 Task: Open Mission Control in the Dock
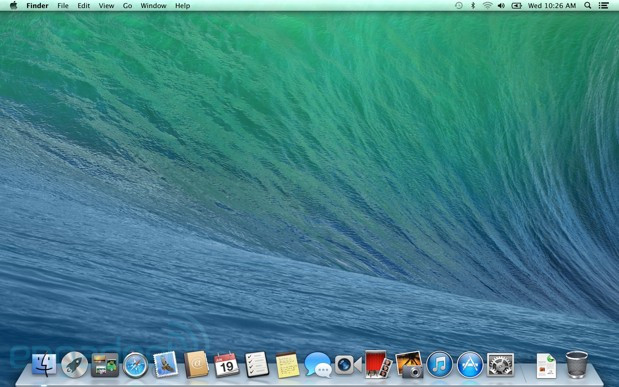pos(105,365)
